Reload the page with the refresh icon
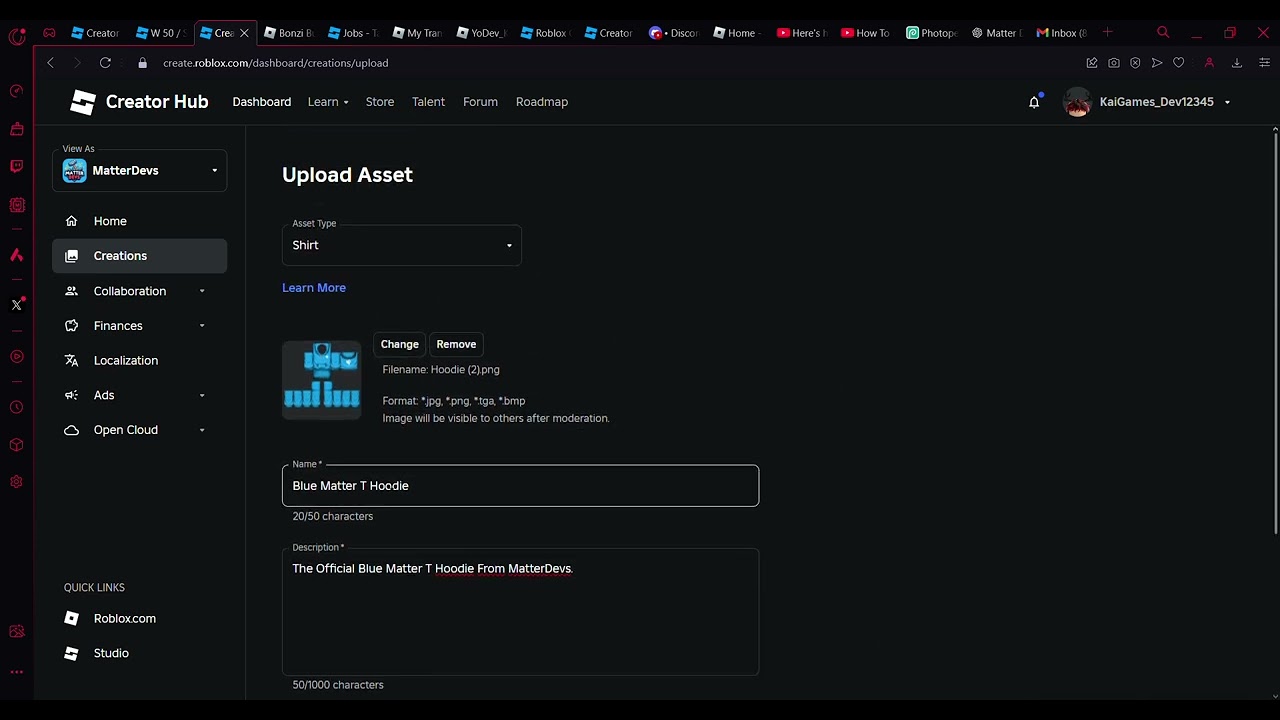 pyautogui.click(x=105, y=63)
